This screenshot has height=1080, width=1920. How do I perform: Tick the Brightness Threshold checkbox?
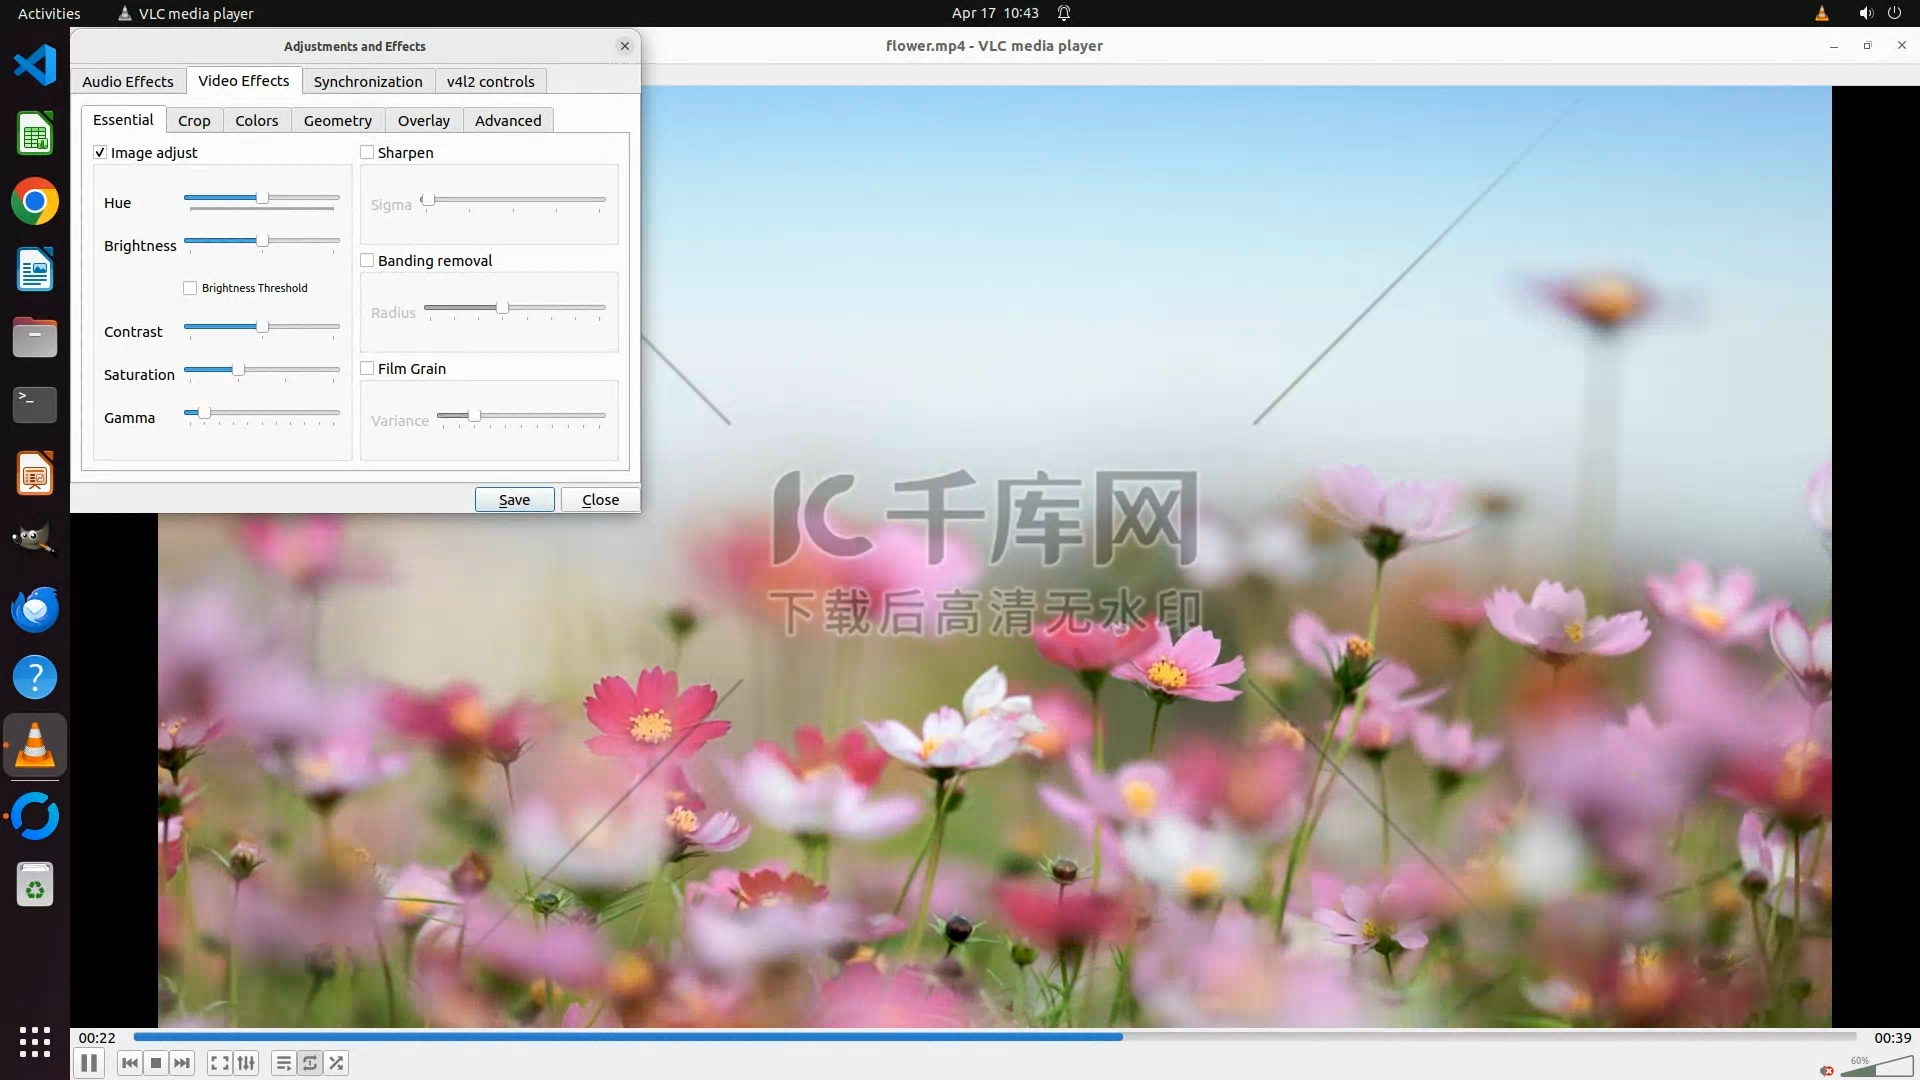point(190,288)
